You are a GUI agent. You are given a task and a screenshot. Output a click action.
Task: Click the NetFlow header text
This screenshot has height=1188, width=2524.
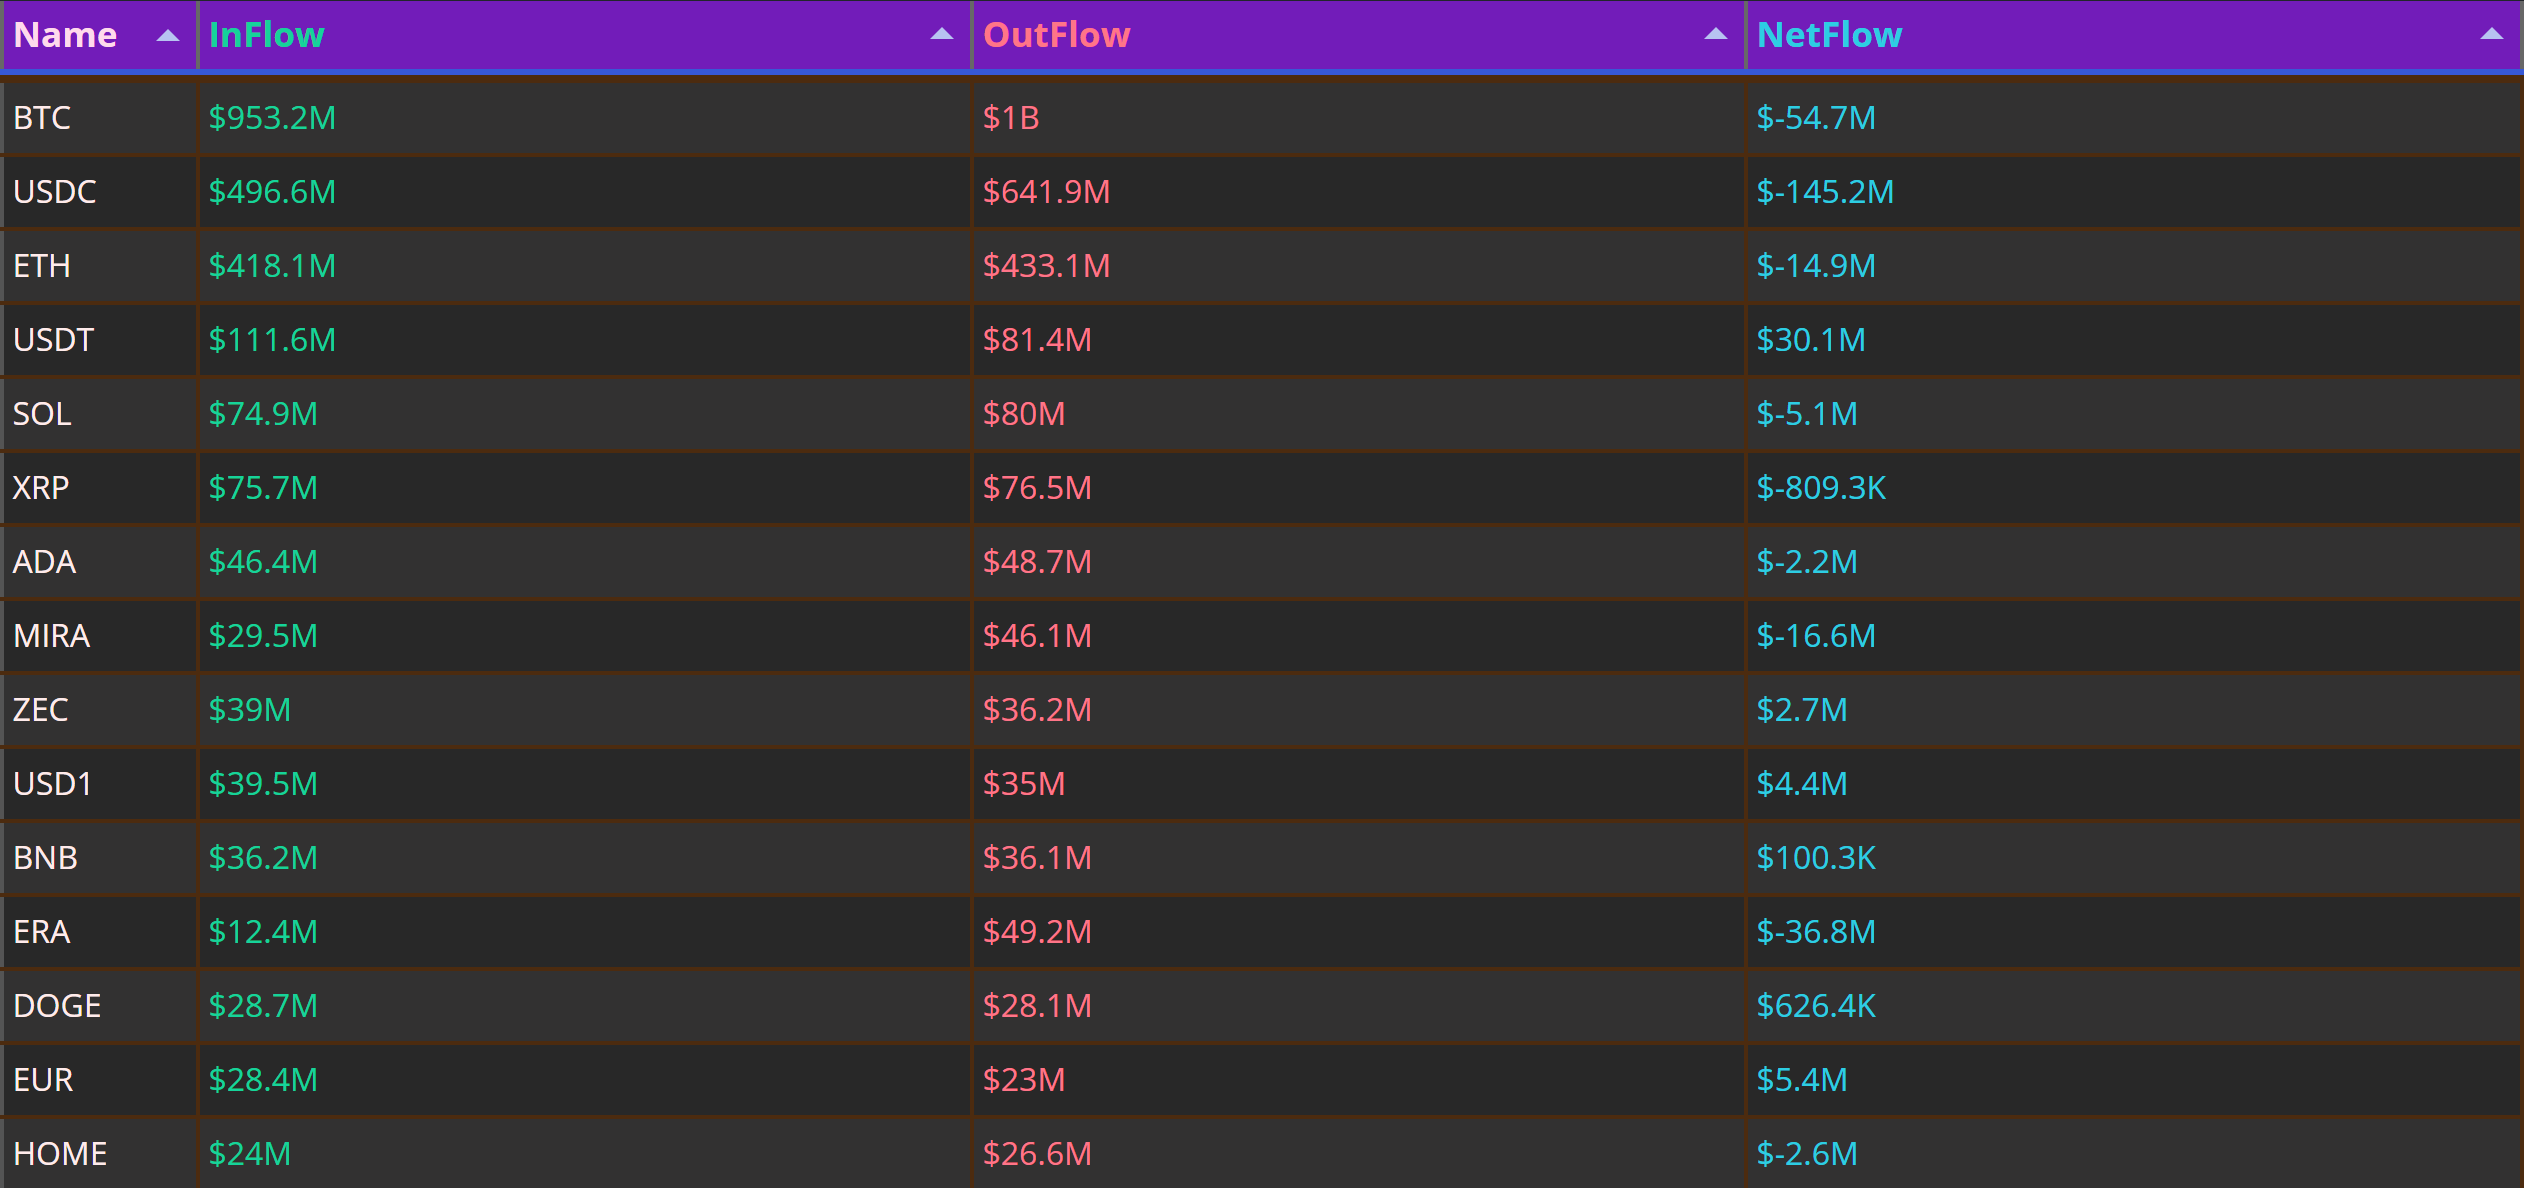(x=1829, y=35)
